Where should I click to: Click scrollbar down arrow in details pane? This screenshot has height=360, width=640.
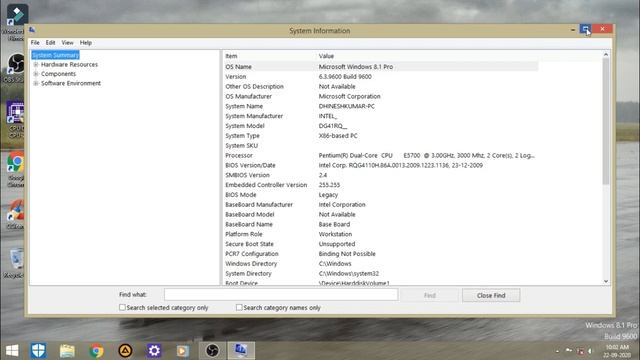(606, 281)
